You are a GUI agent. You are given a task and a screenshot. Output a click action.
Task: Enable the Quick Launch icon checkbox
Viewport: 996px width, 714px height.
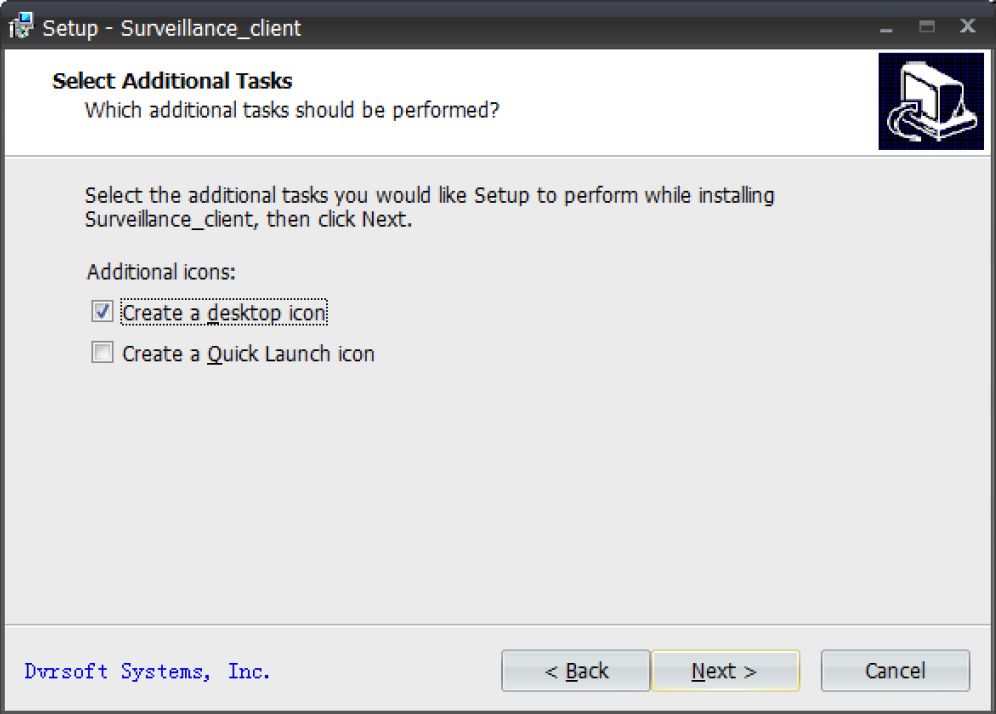(x=102, y=353)
